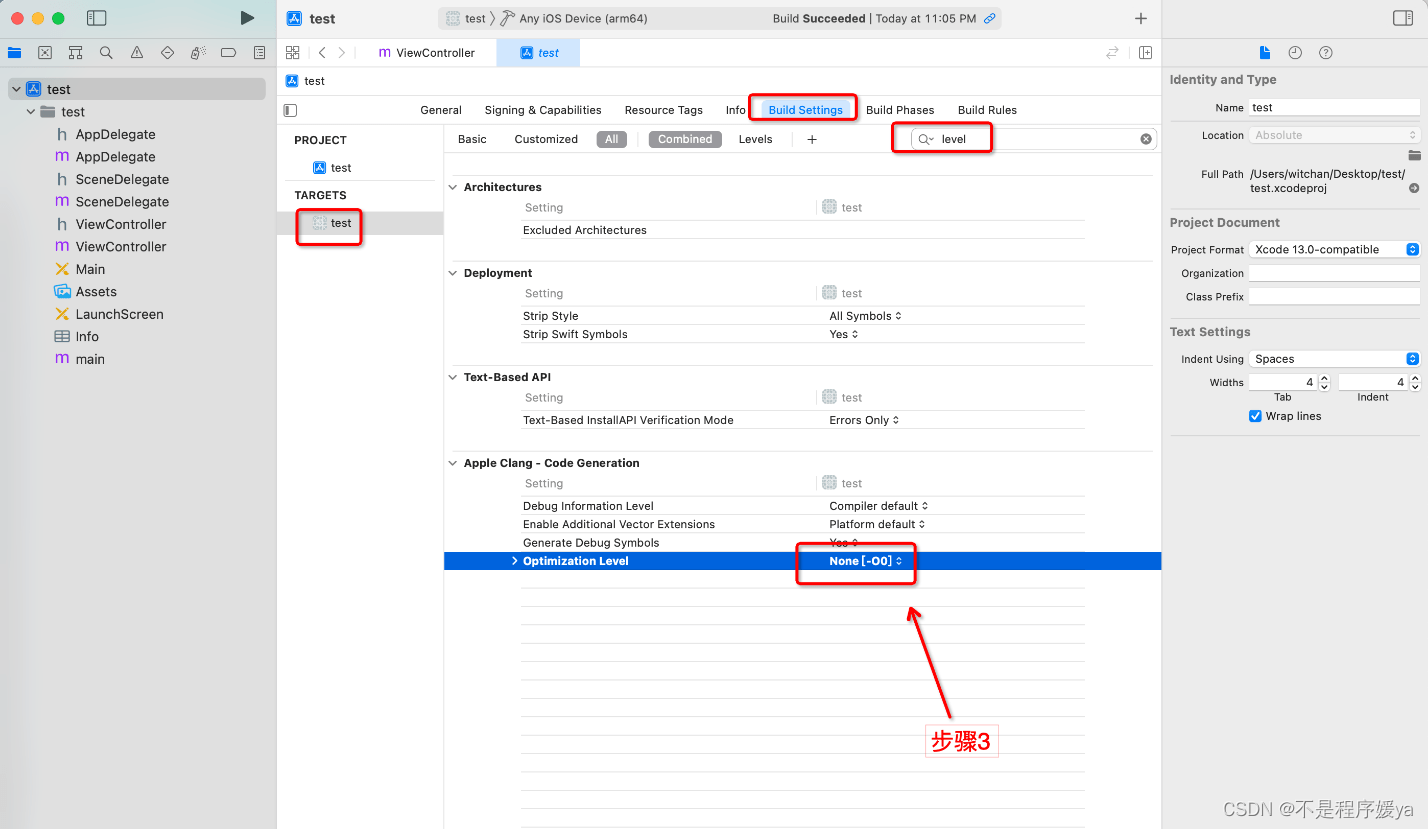Select the test scheme in toolbar
This screenshot has width=1428, height=829.
point(466,18)
